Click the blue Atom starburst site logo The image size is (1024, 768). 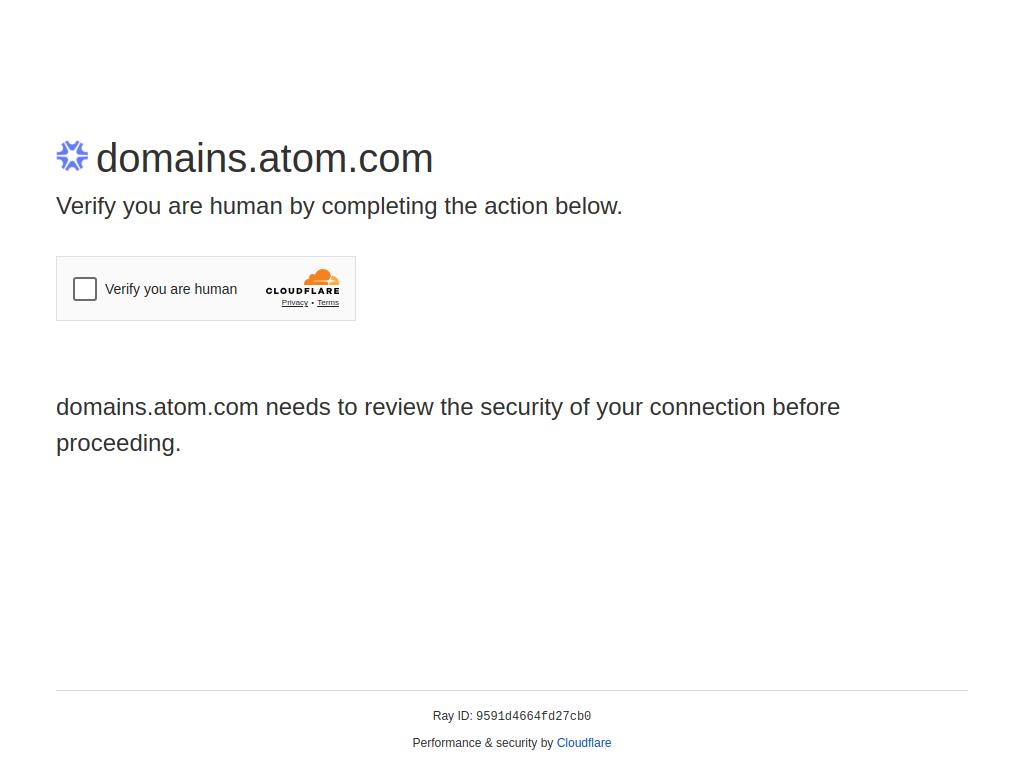[72, 156]
